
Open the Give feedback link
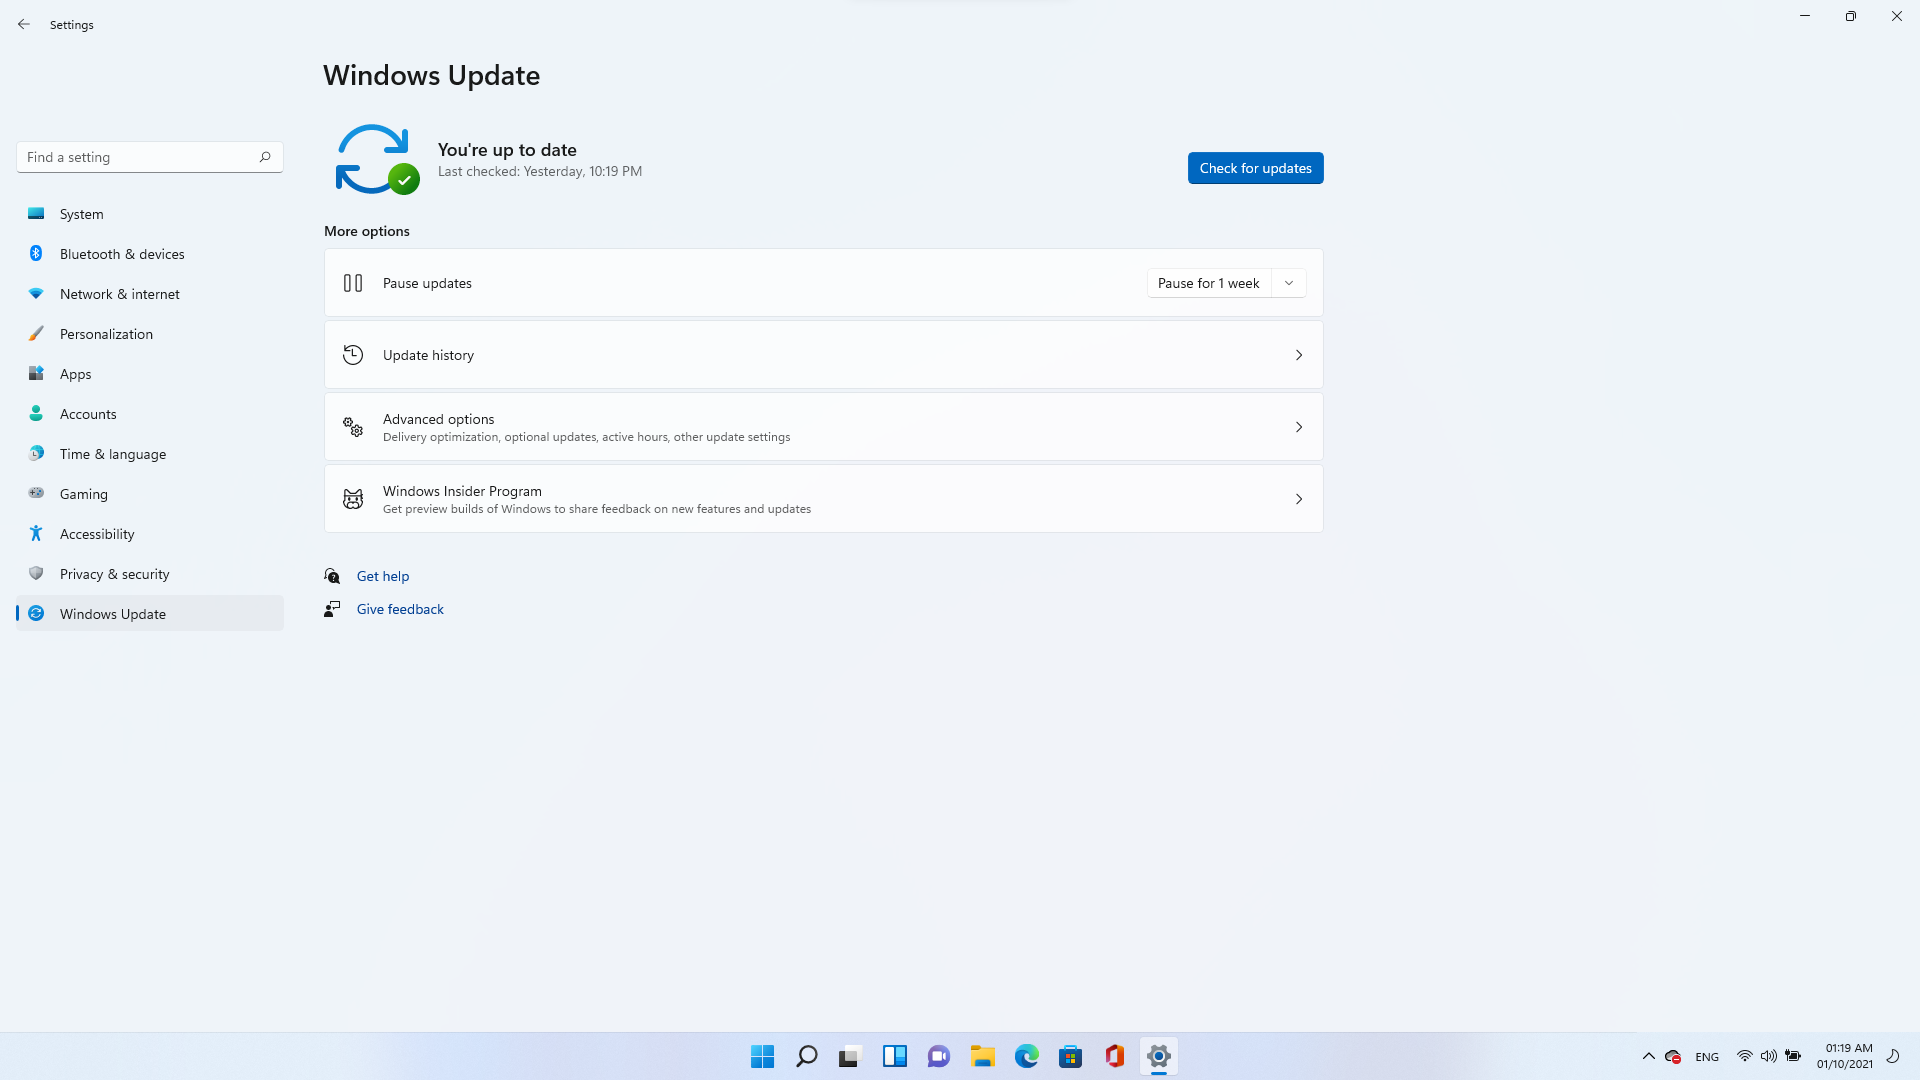coord(400,609)
